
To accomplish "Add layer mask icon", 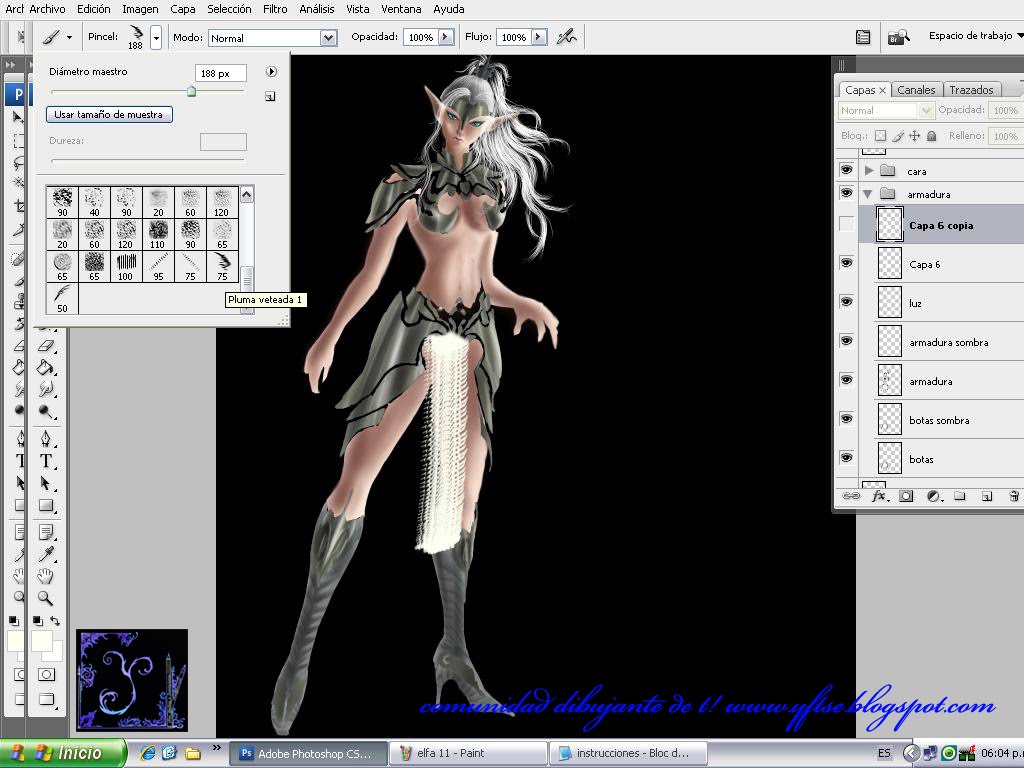I will click(x=906, y=496).
